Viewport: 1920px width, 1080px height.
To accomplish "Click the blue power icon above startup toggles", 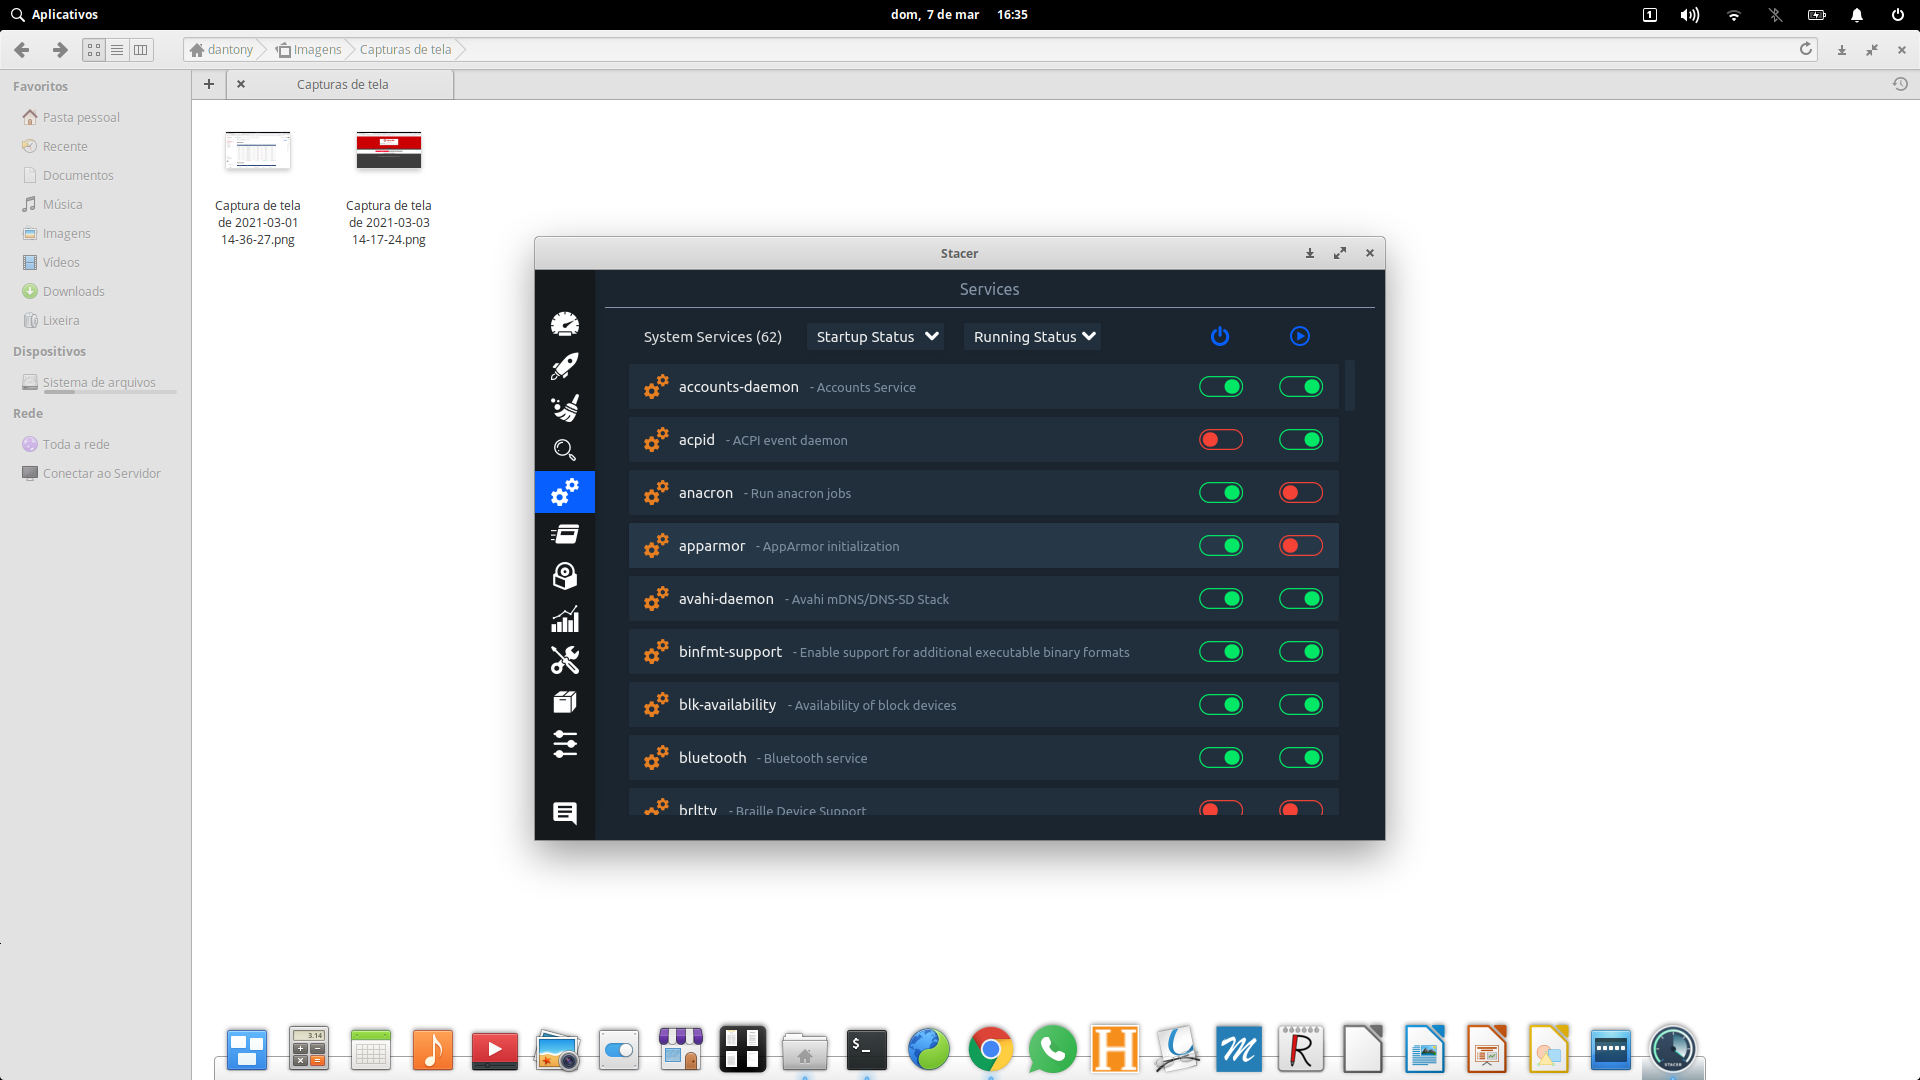I will pos(1220,336).
